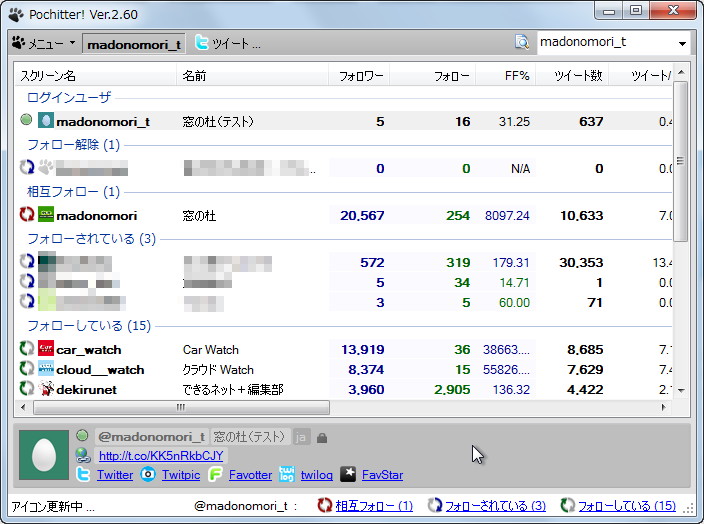Click the 8097.24 FF% value
Screen dimensions: 704x524
coord(507,216)
